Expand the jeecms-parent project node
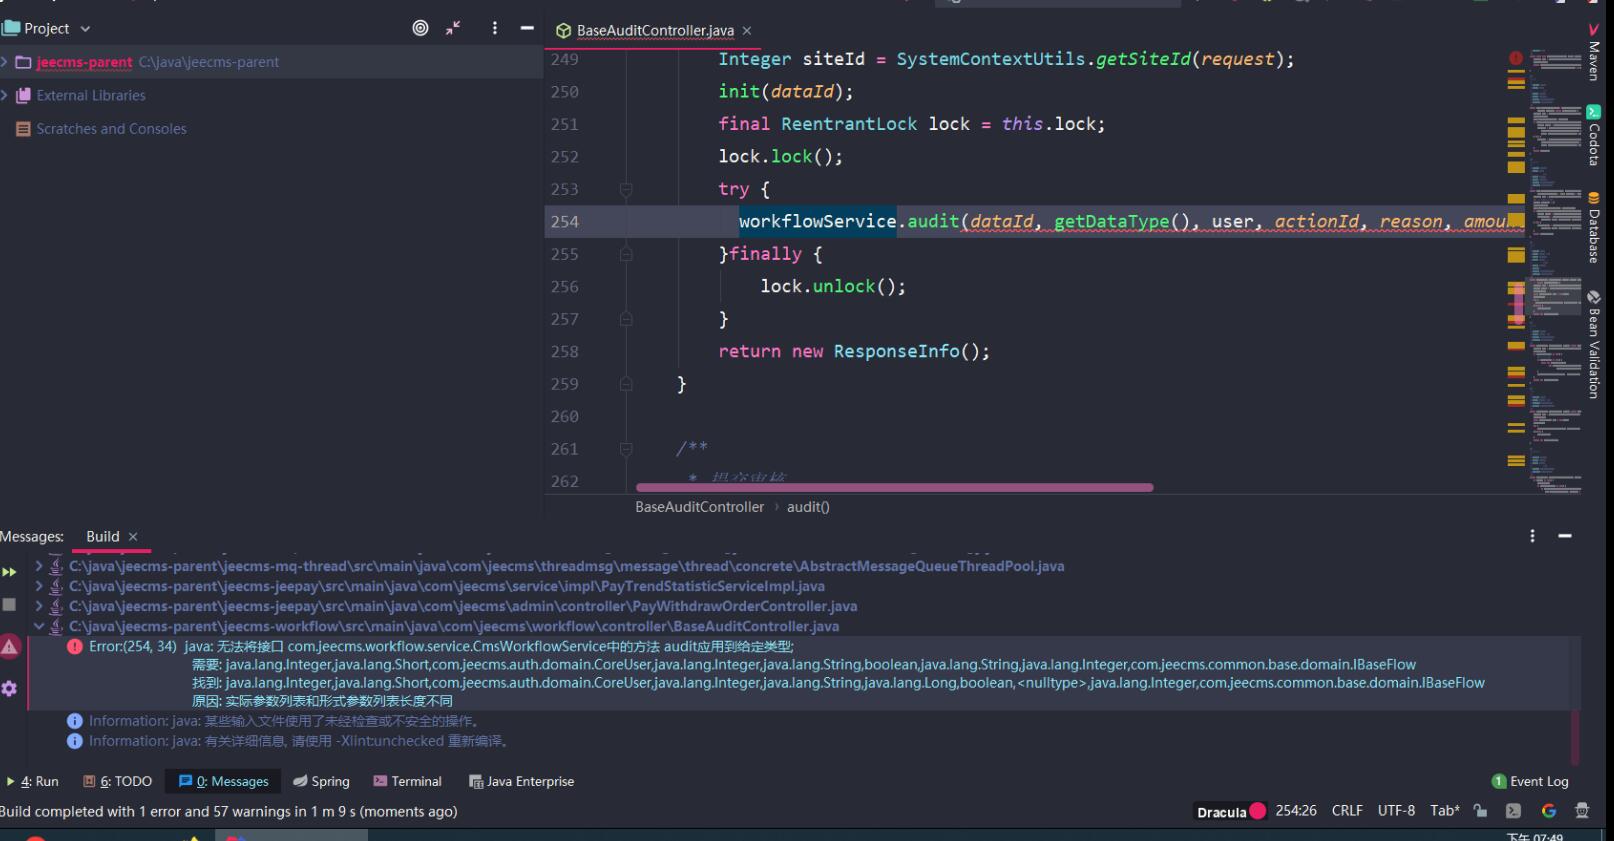Screen dimensions: 1614x841 tap(6, 62)
